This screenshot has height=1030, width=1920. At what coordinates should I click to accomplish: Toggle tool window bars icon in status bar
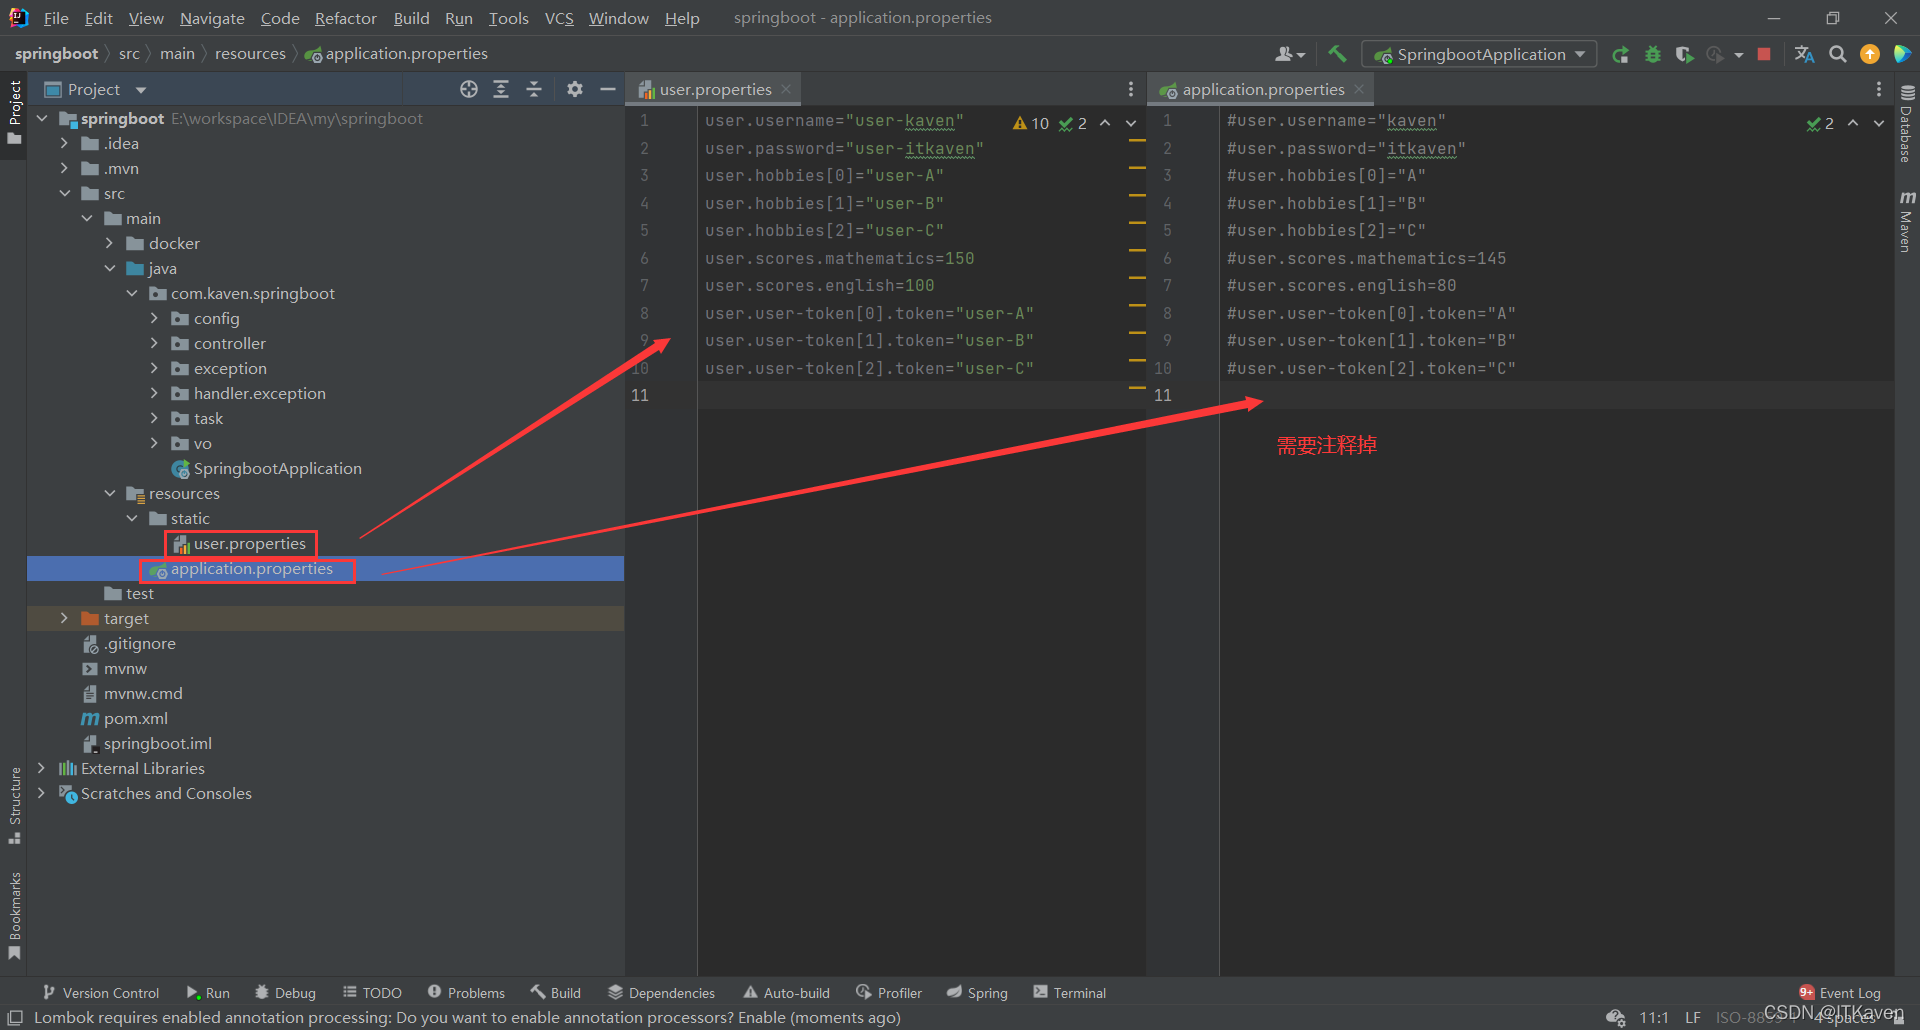coord(15,1018)
